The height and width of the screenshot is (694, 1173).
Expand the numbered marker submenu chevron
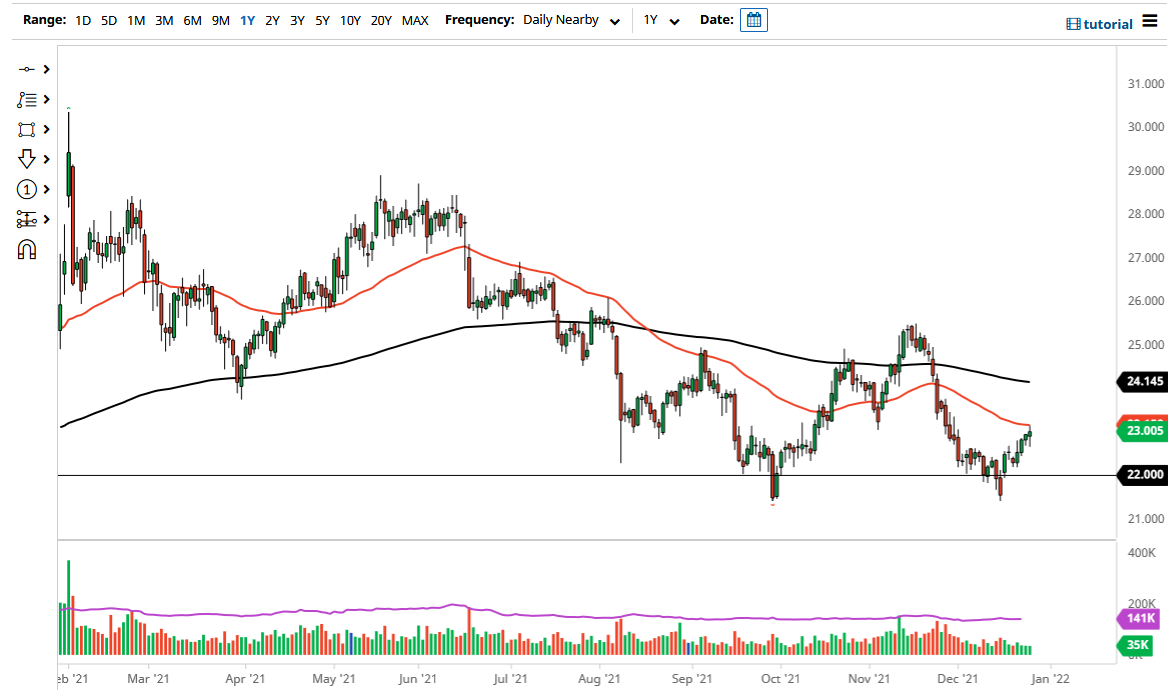(x=46, y=189)
